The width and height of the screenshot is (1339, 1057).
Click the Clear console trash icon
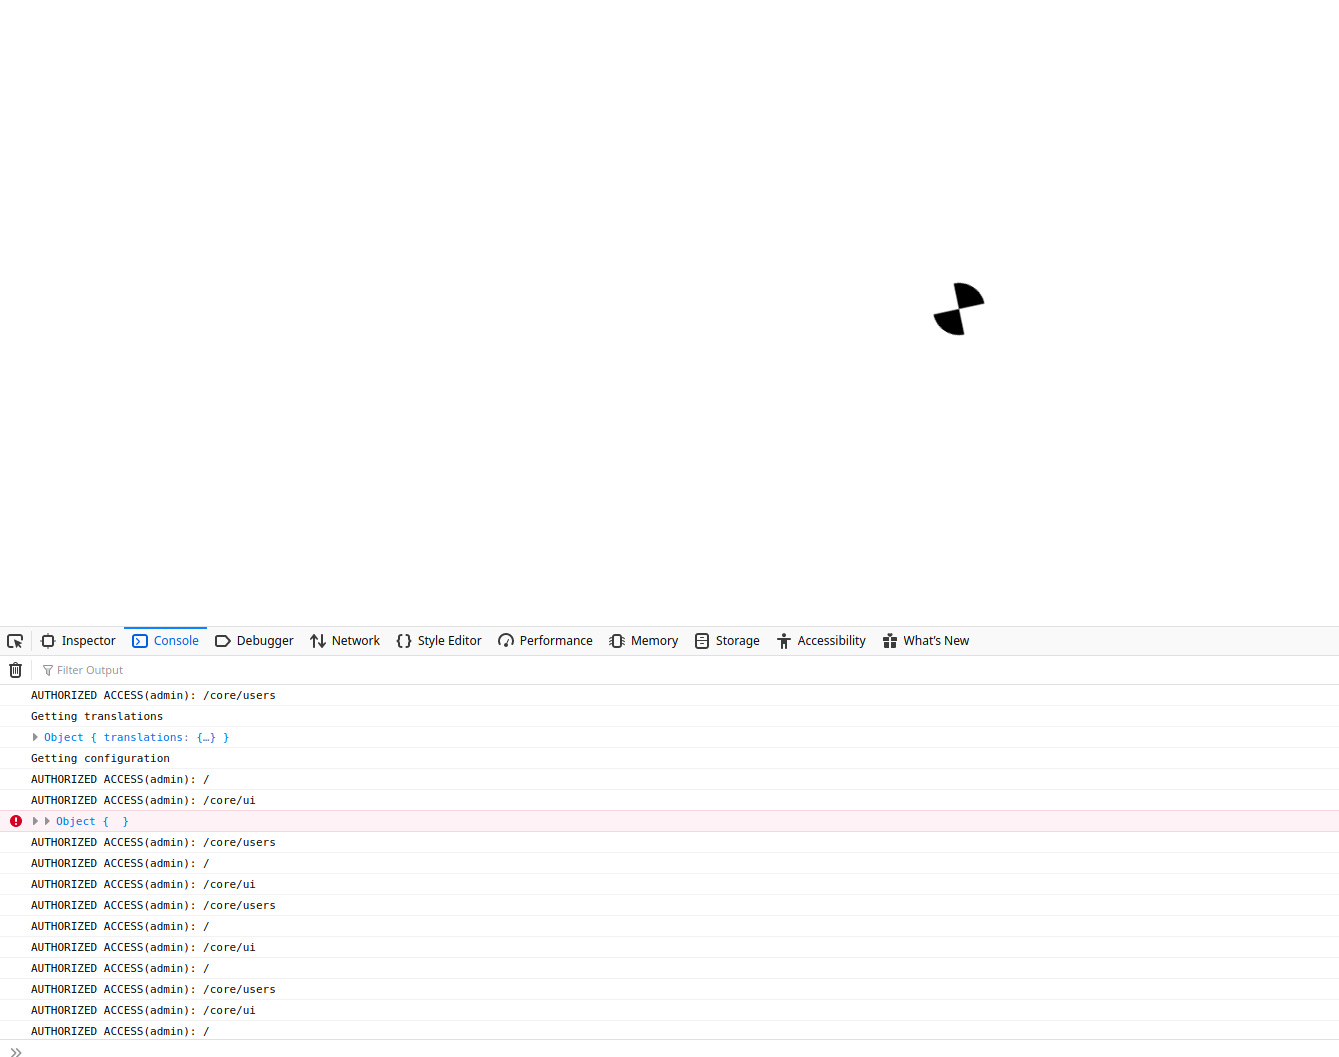15,669
